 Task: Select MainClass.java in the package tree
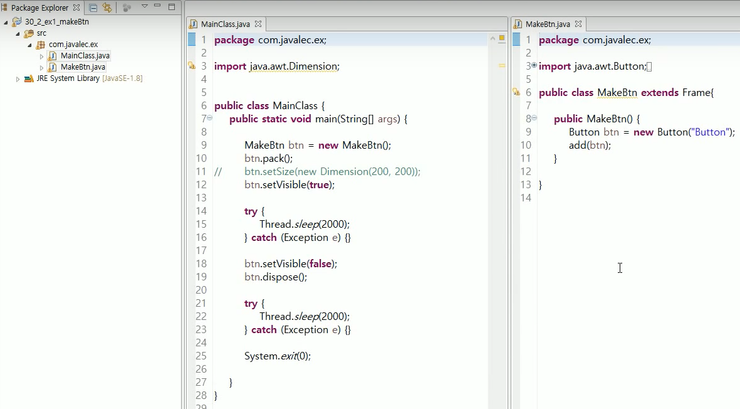[84, 56]
